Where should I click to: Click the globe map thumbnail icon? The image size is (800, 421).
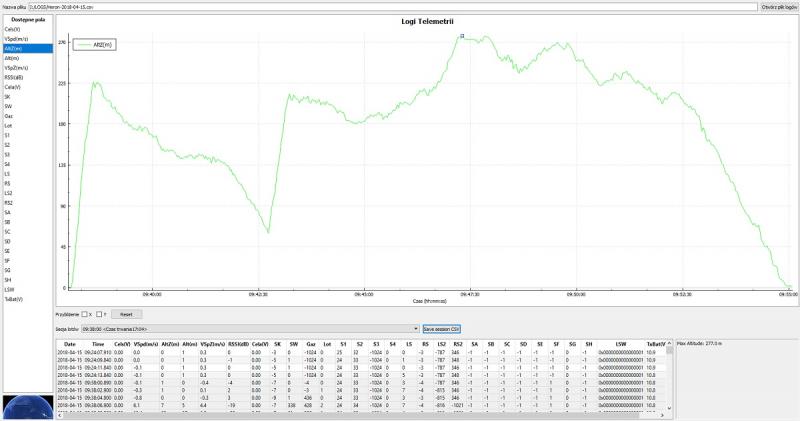click(x=27, y=407)
